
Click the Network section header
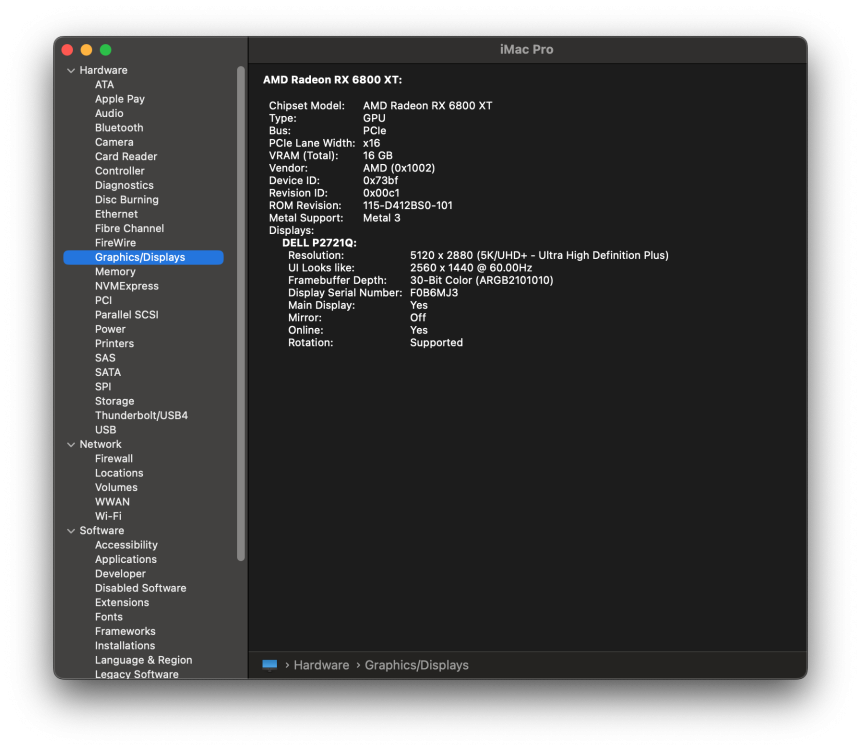pyautogui.click(x=100, y=444)
